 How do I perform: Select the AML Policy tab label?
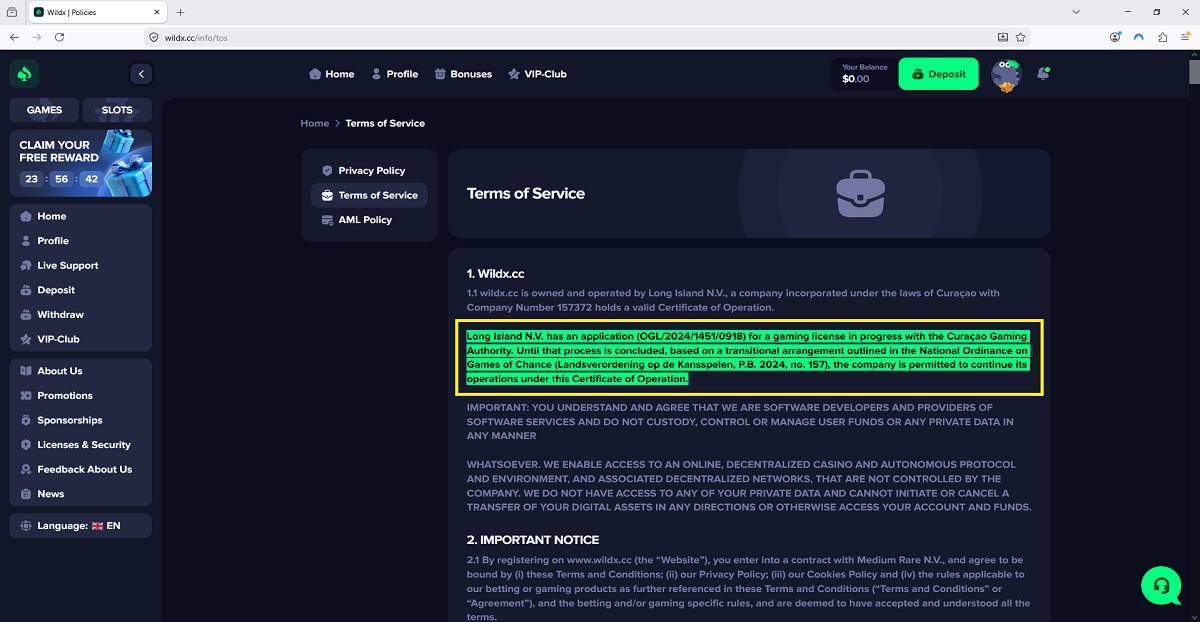pyautogui.click(x=365, y=220)
